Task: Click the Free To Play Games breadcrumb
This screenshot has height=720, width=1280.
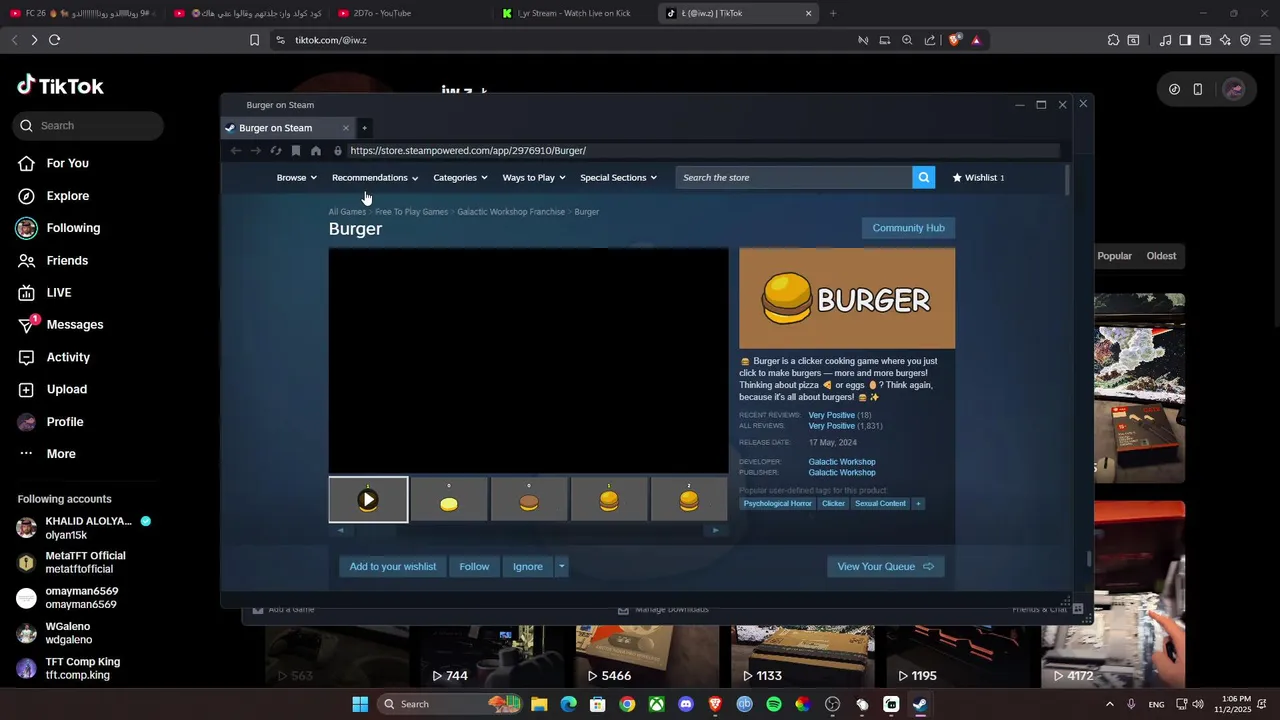Action: coord(411,212)
